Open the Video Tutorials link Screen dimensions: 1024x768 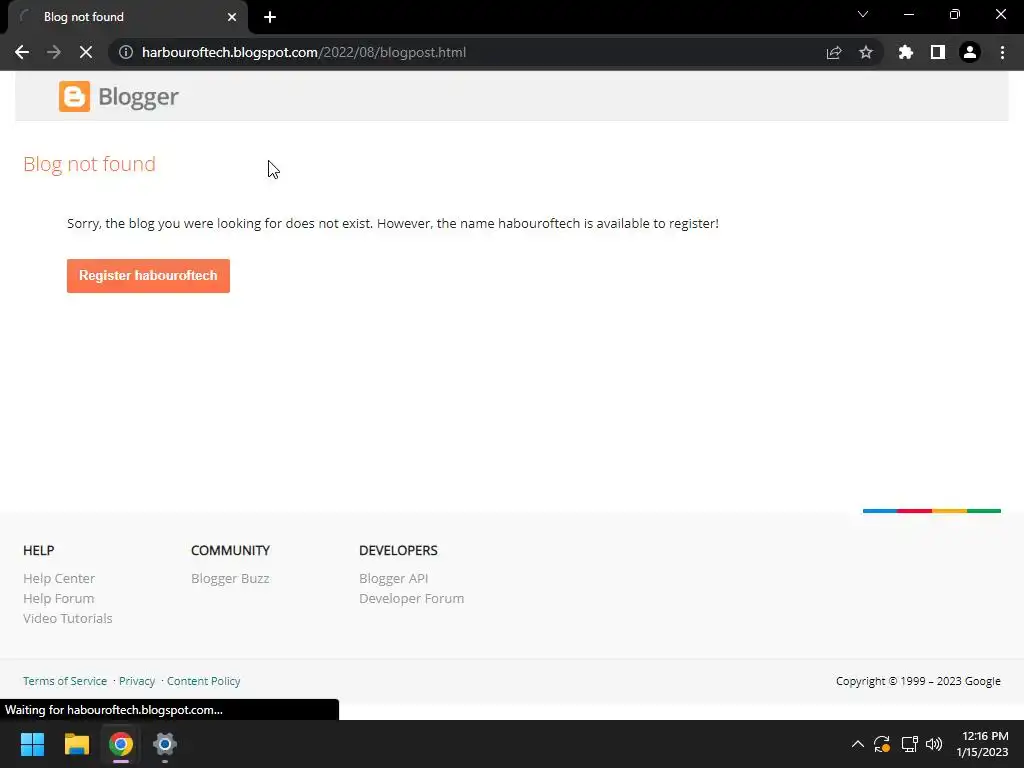68,618
